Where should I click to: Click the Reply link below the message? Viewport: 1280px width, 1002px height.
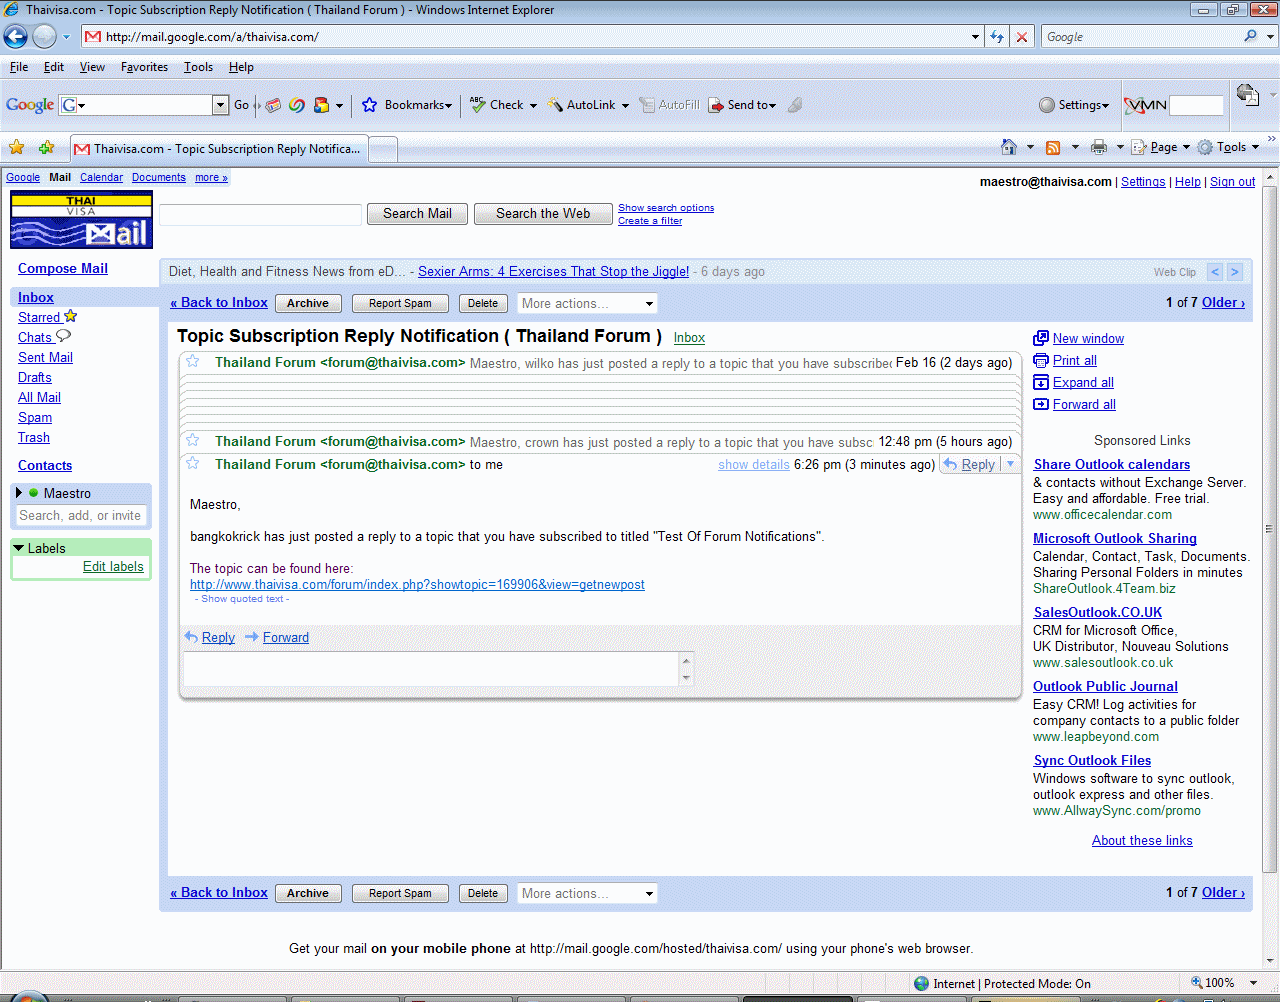(218, 637)
